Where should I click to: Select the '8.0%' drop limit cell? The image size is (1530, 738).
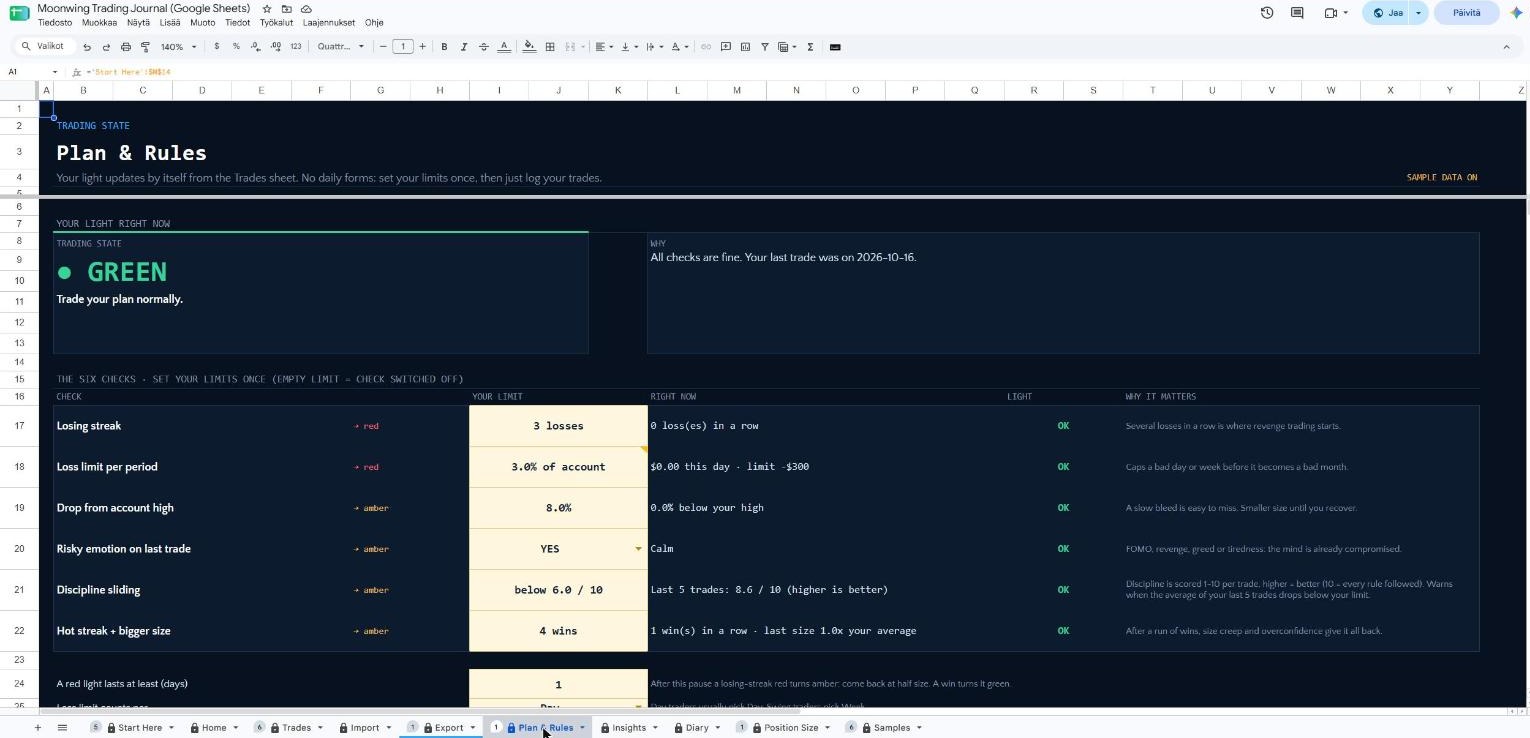tap(558, 508)
